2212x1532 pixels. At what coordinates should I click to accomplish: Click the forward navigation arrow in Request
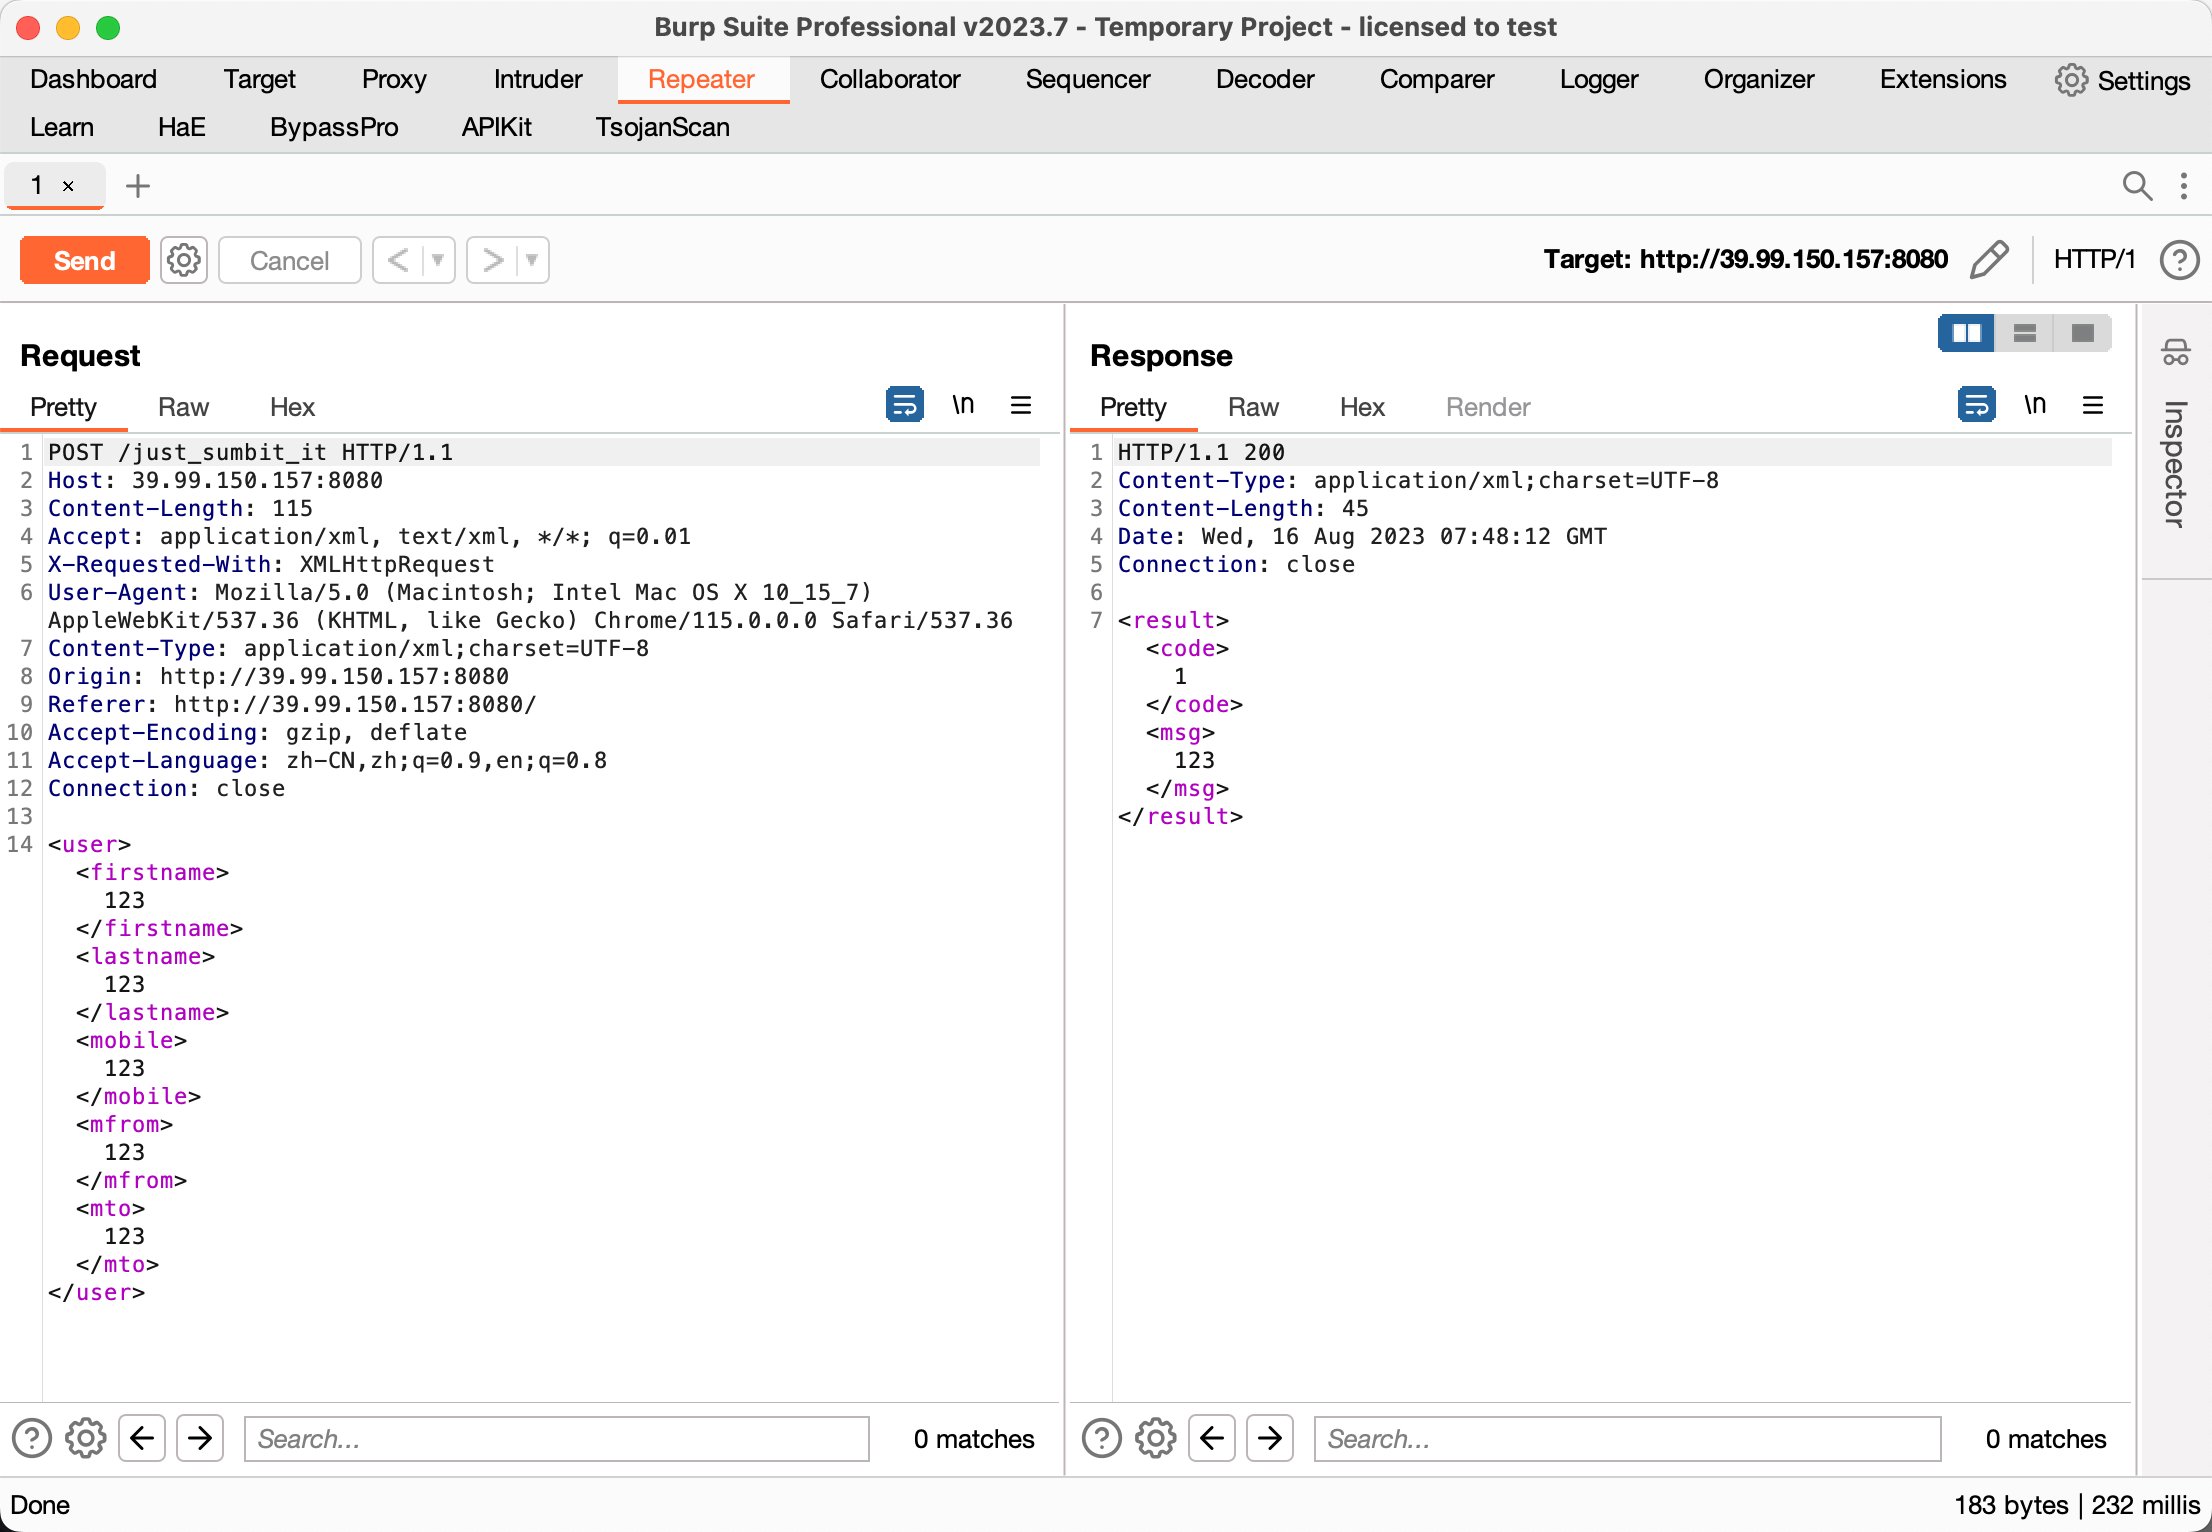pyautogui.click(x=202, y=1438)
